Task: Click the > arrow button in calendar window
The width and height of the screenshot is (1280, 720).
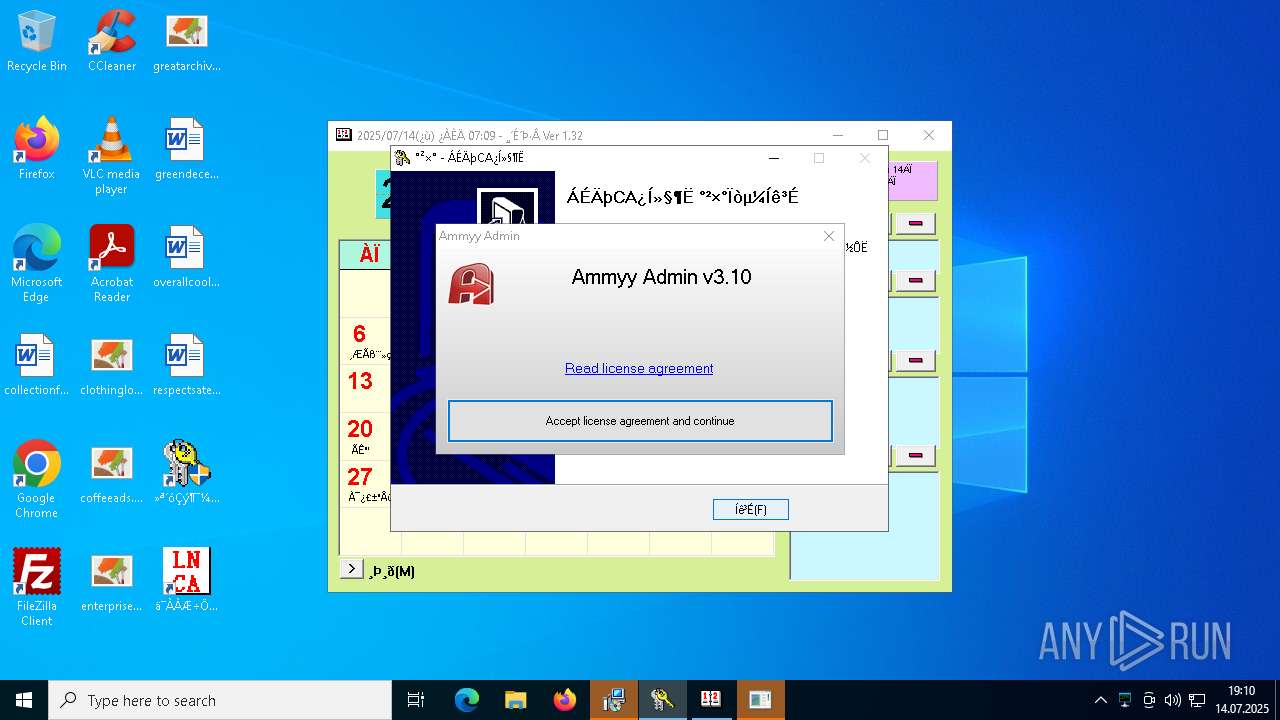Action: [351, 569]
